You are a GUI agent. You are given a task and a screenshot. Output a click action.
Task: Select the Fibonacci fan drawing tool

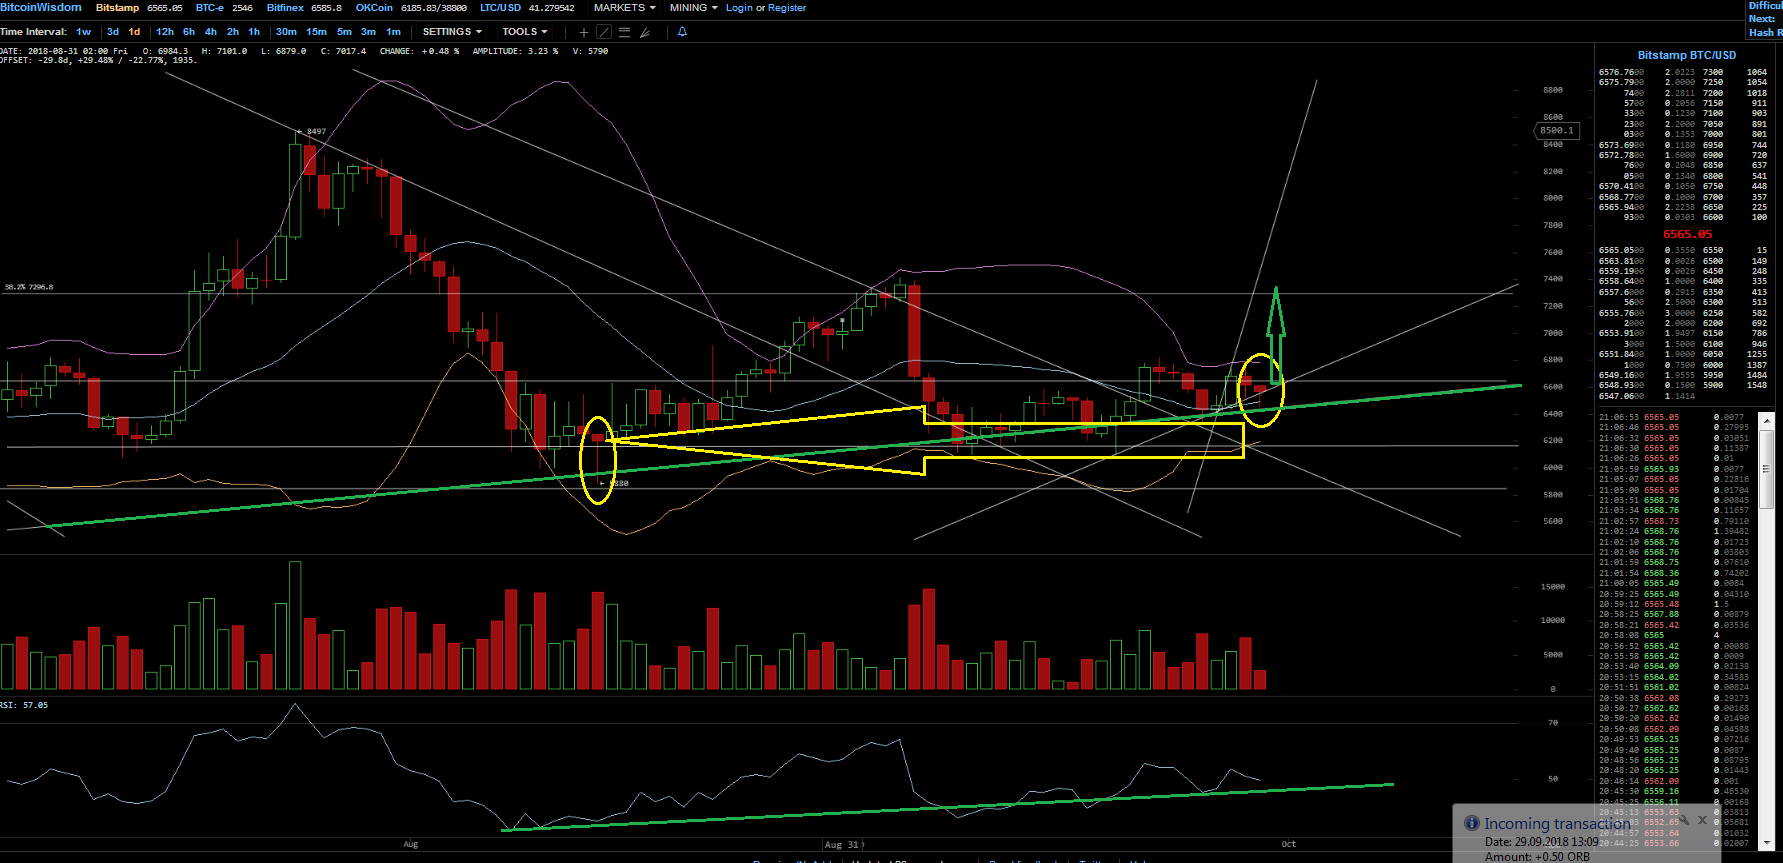click(645, 32)
